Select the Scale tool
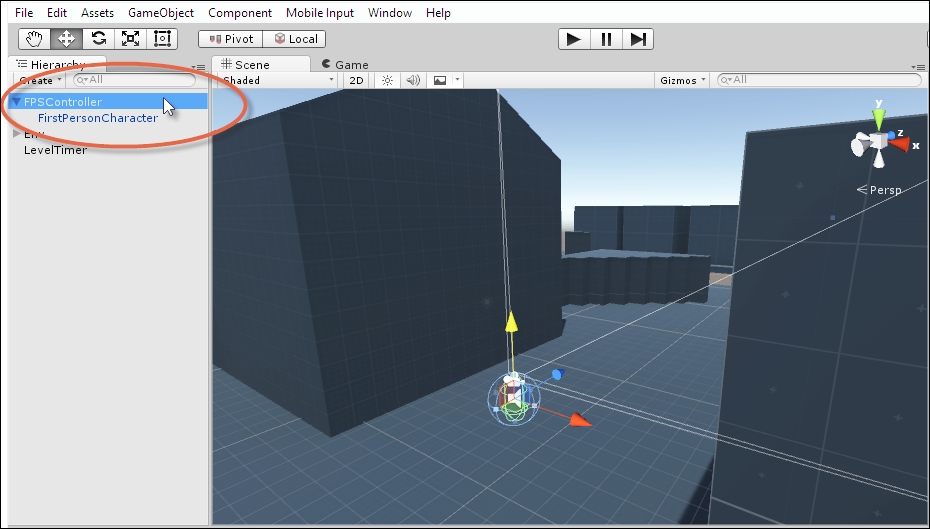The image size is (930, 529). [130, 39]
